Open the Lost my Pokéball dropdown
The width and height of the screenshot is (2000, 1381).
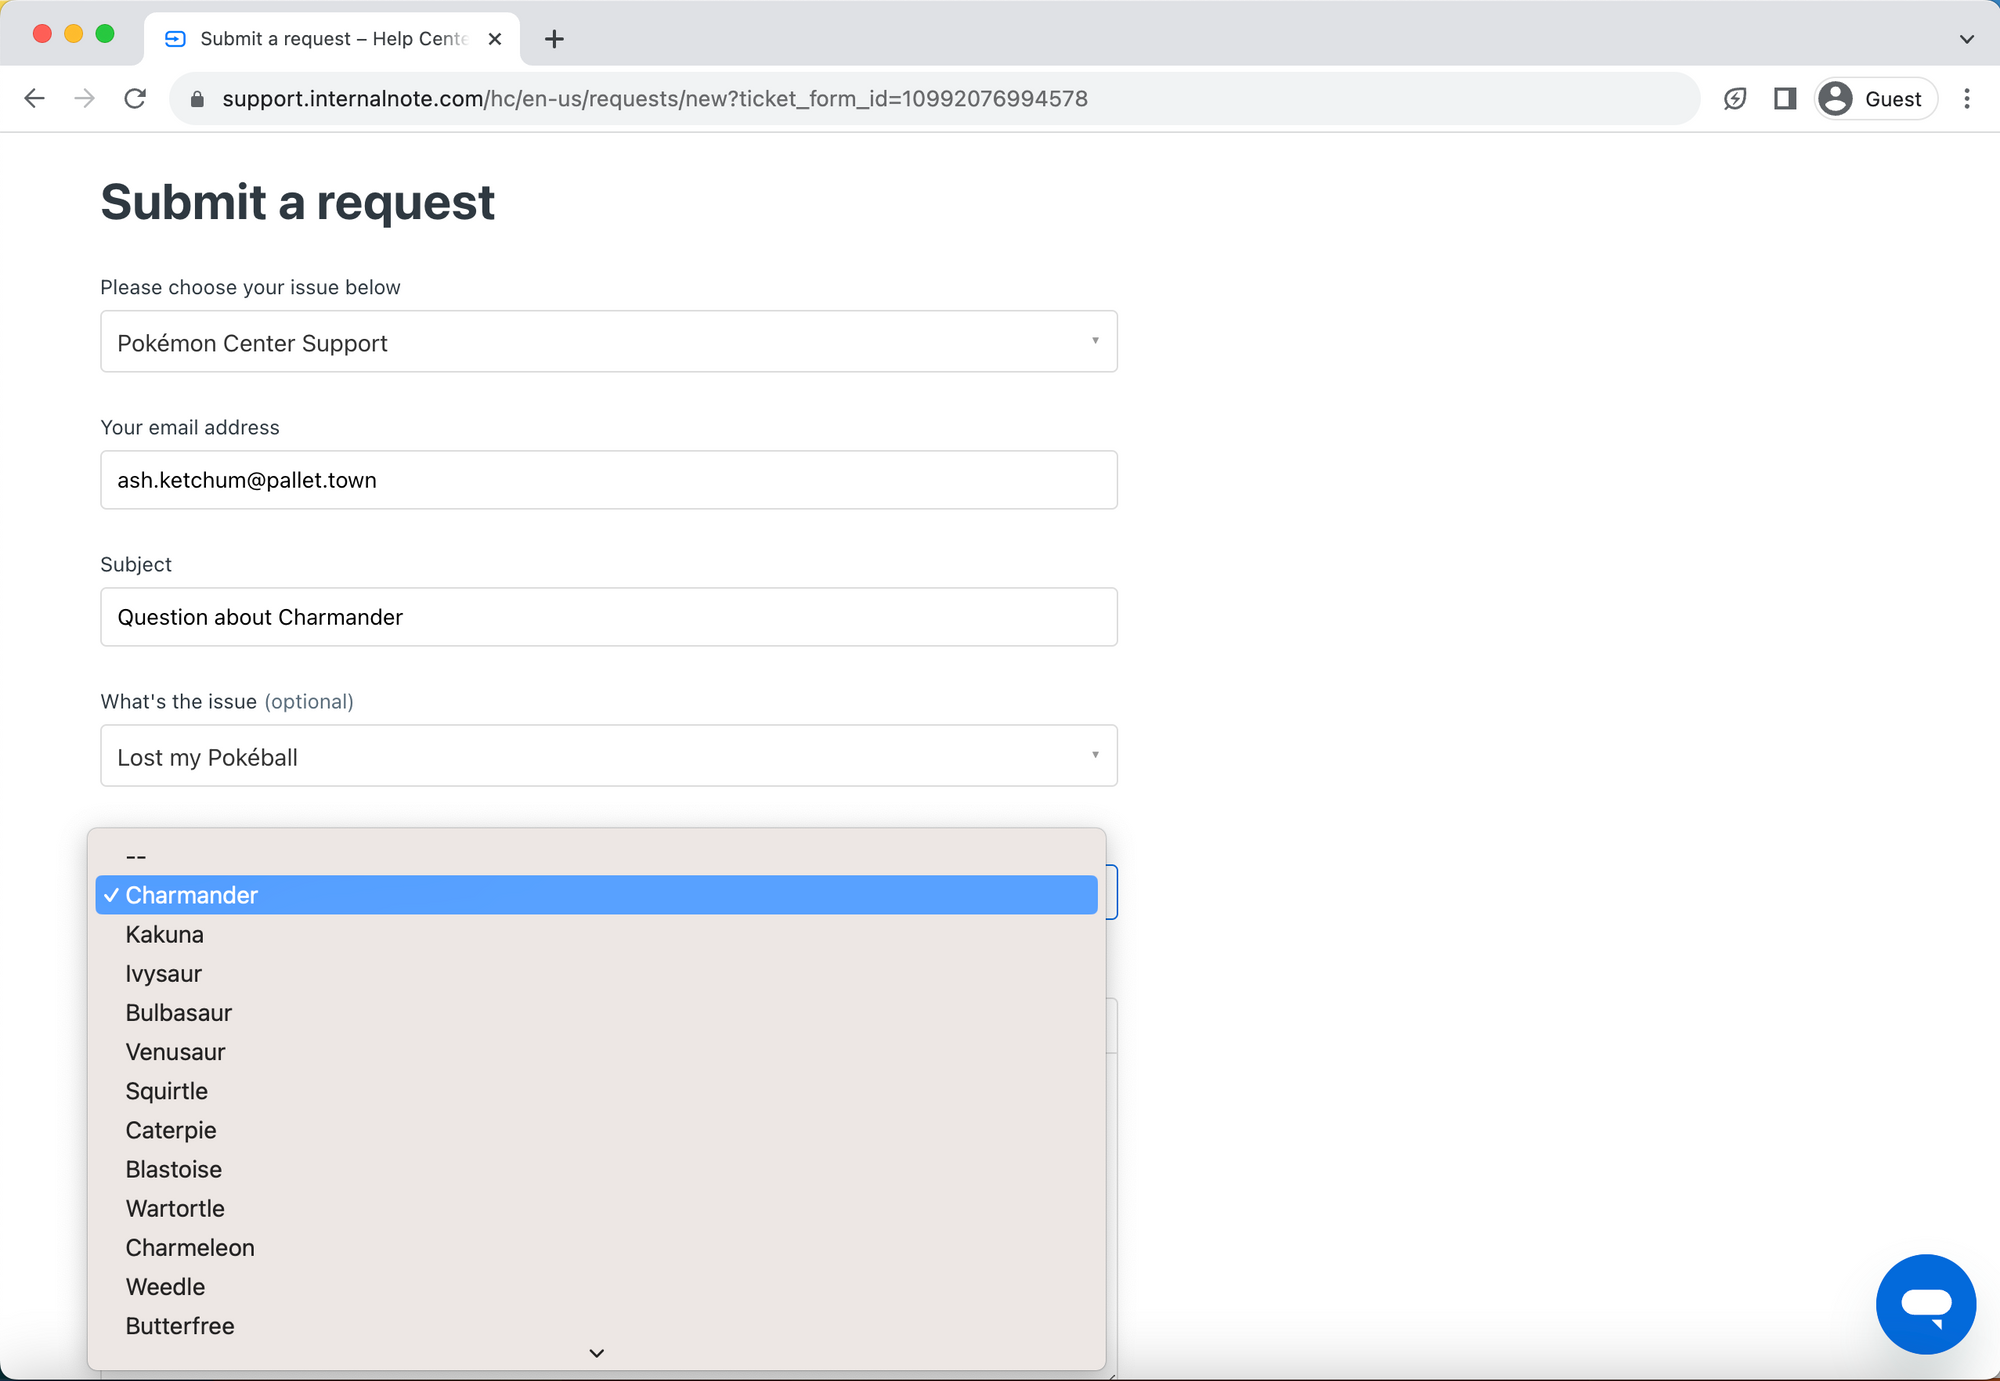point(608,756)
